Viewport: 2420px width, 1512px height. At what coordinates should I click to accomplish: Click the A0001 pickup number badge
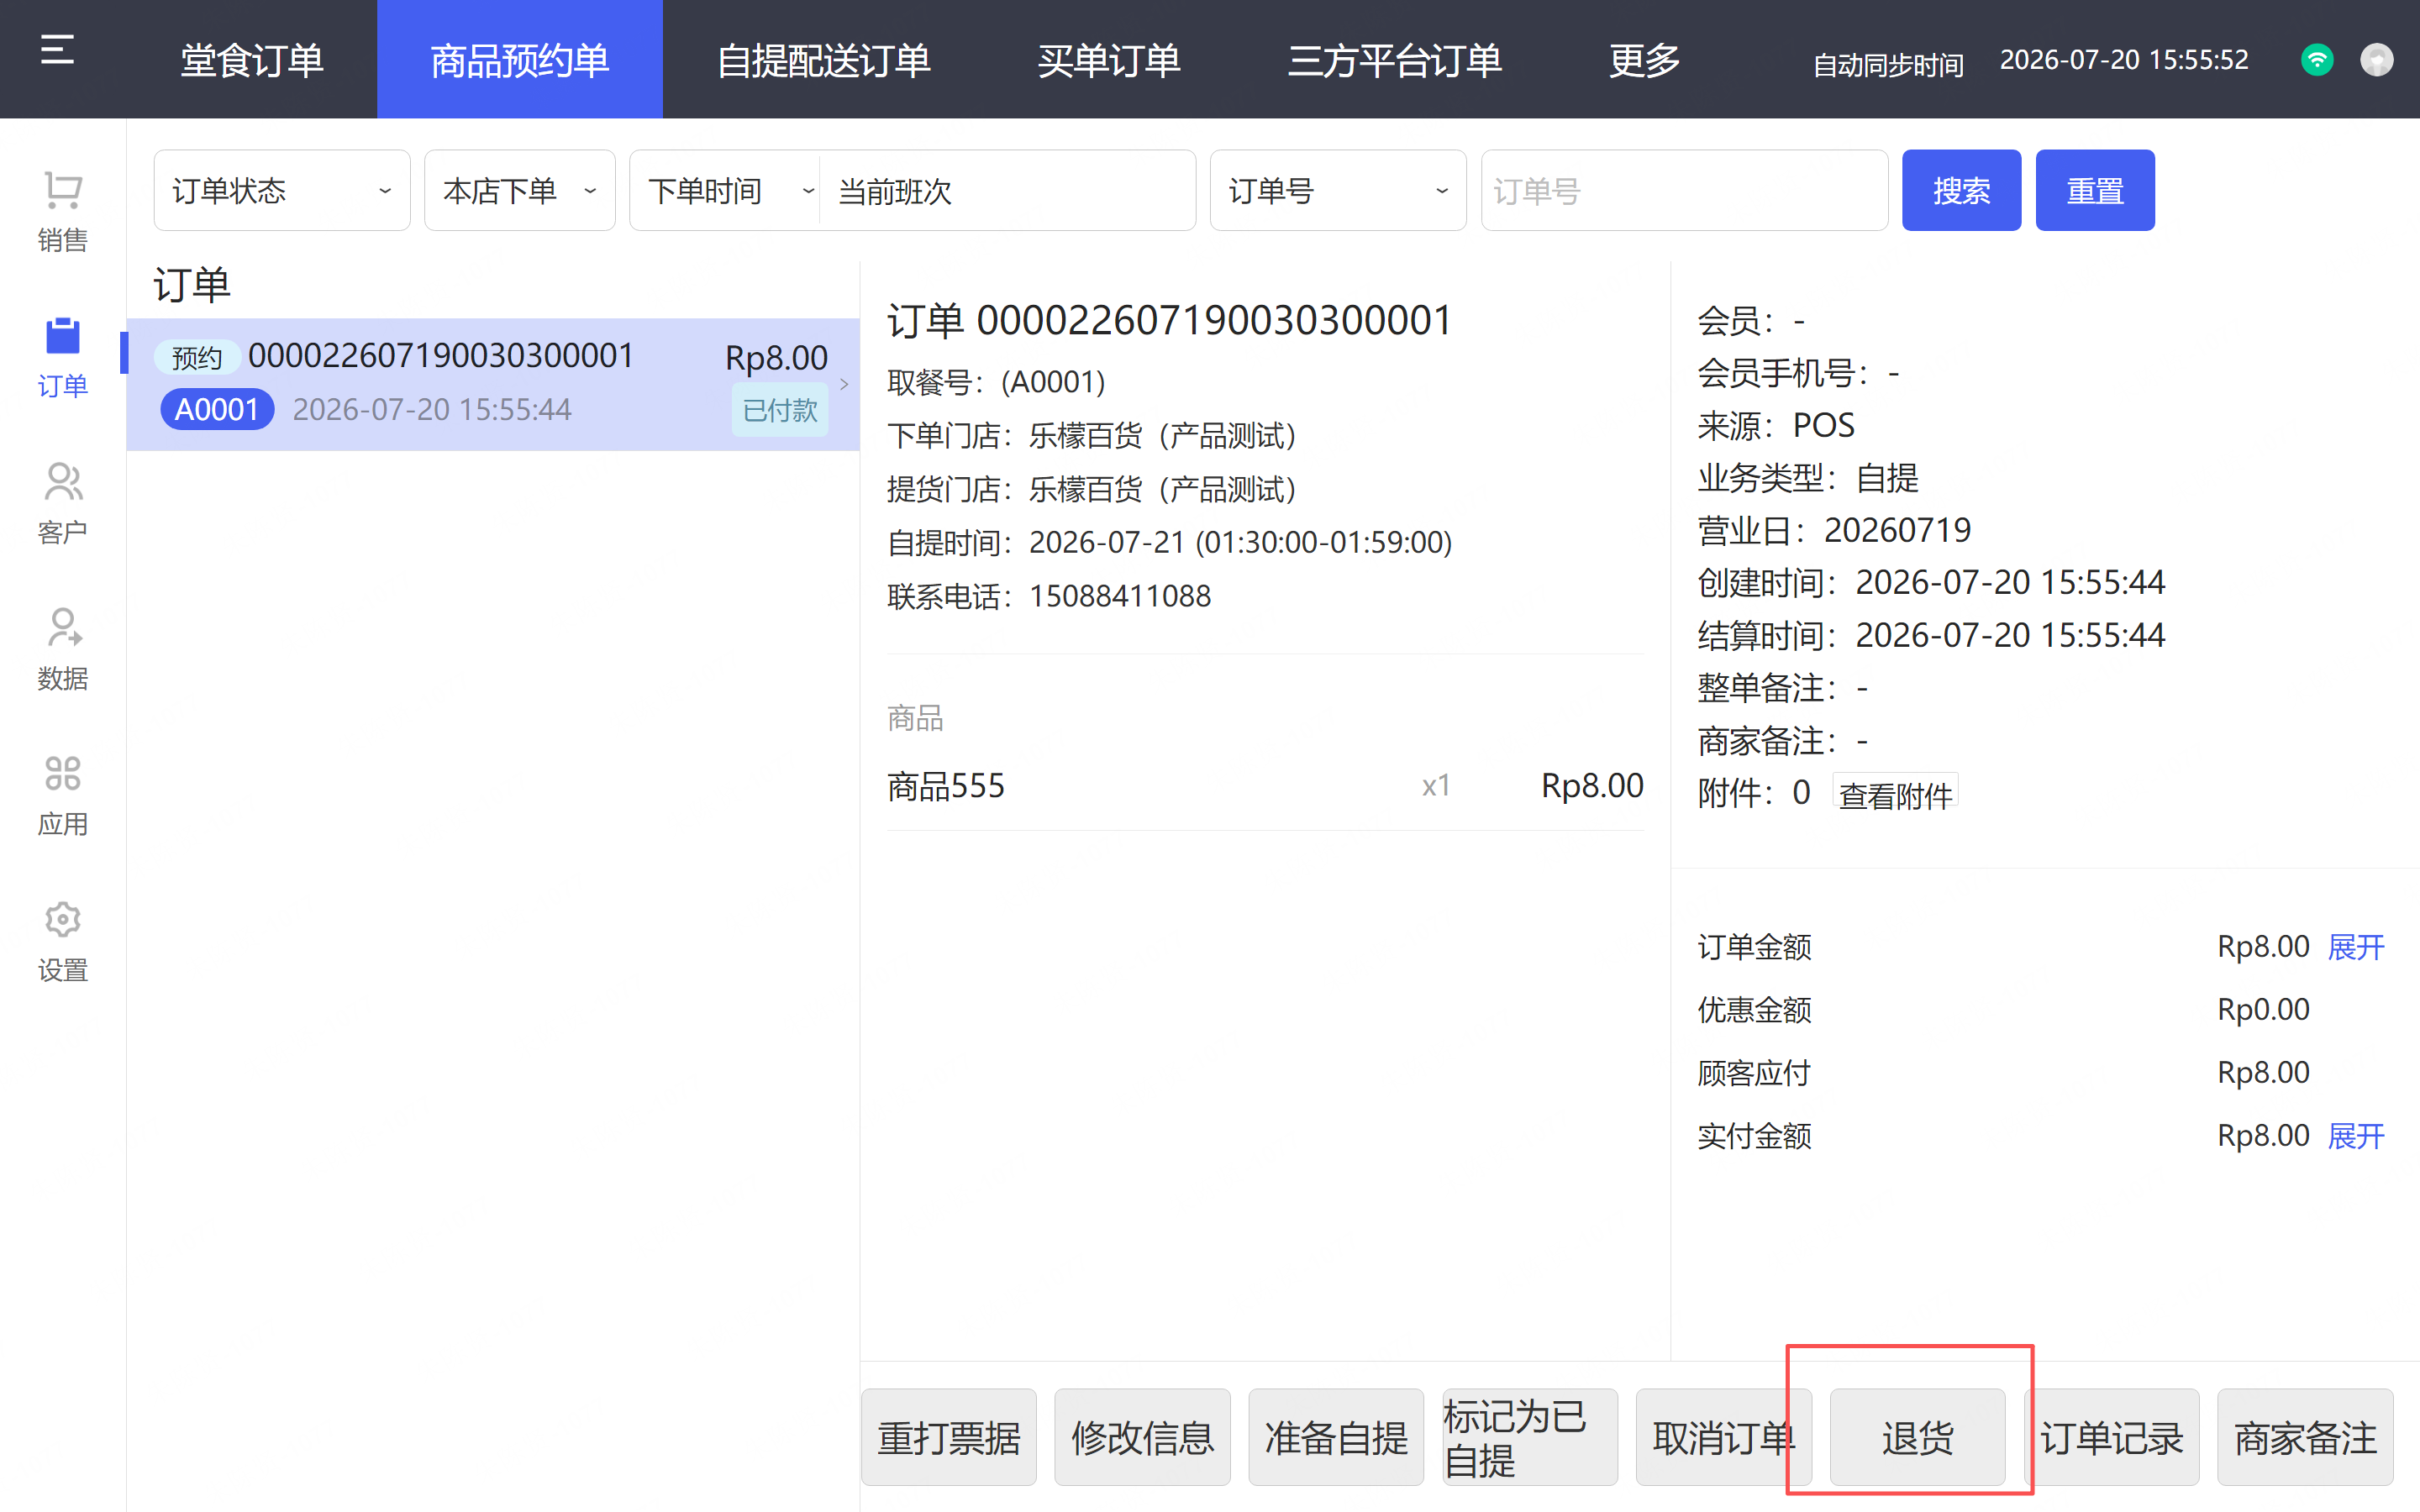pyautogui.click(x=217, y=410)
